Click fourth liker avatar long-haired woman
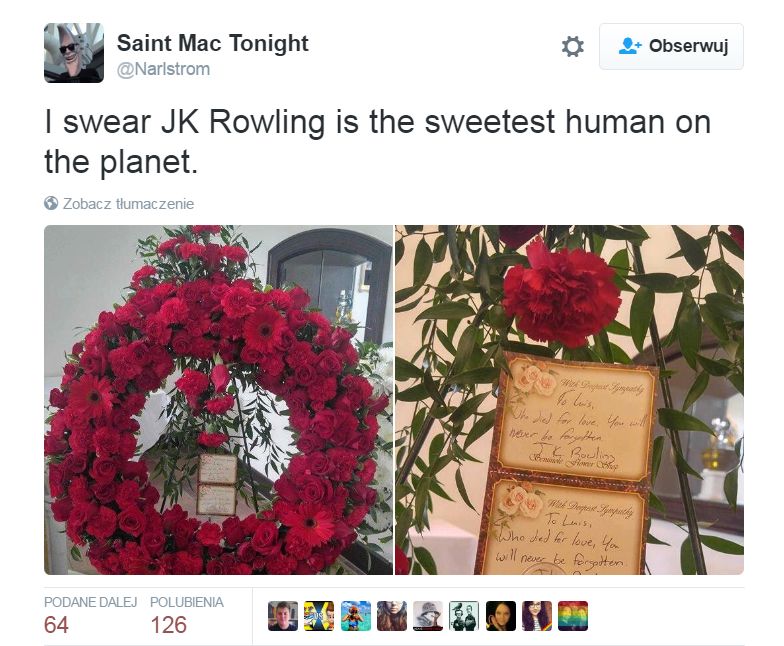The height and width of the screenshot is (646, 784). point(392,616)
